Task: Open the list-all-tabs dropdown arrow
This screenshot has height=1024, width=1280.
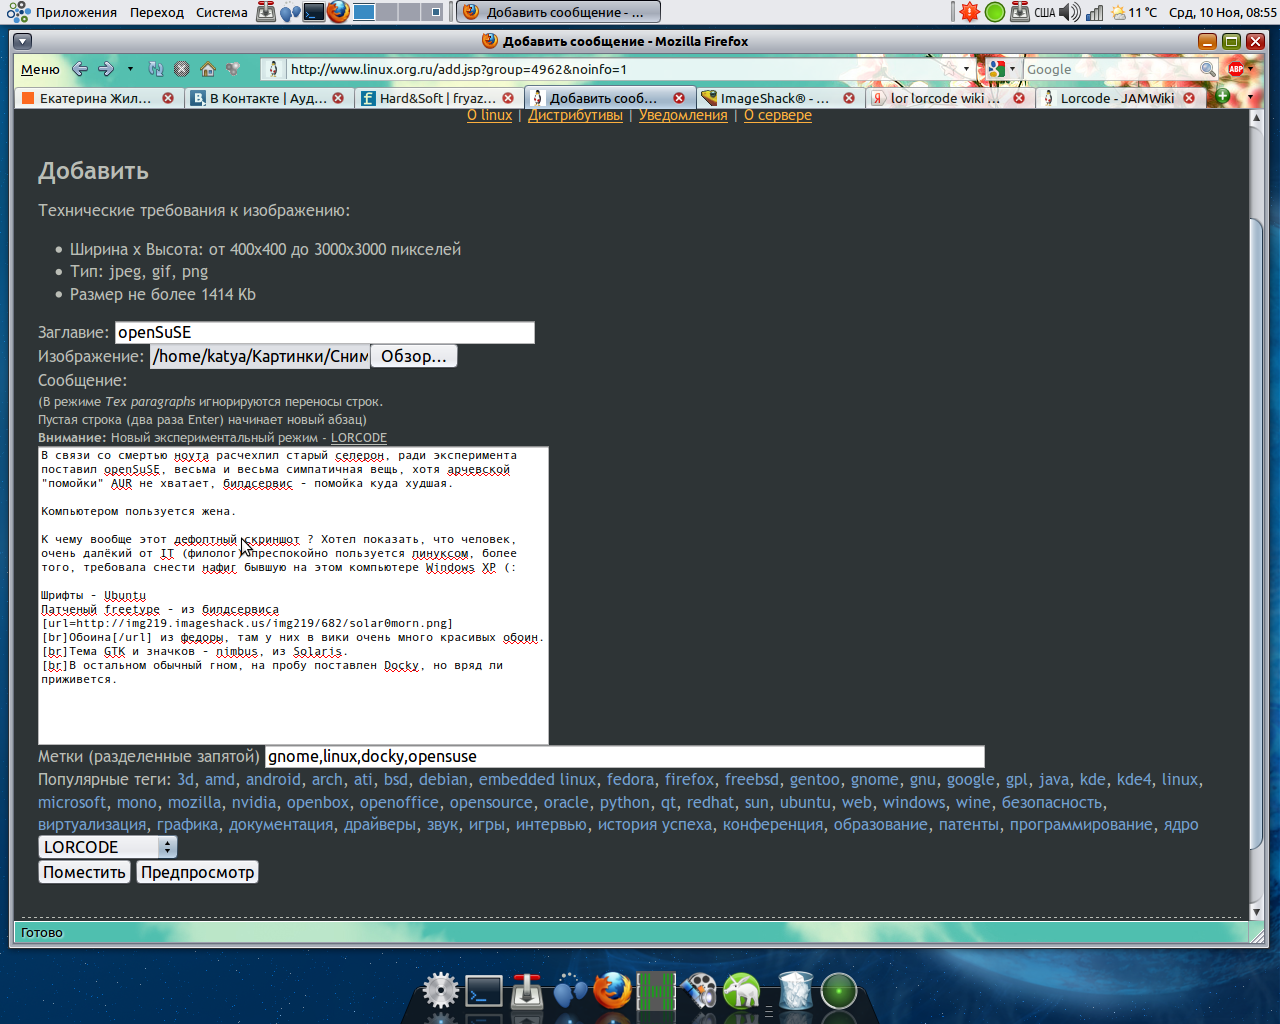Action: point(1250,97)
